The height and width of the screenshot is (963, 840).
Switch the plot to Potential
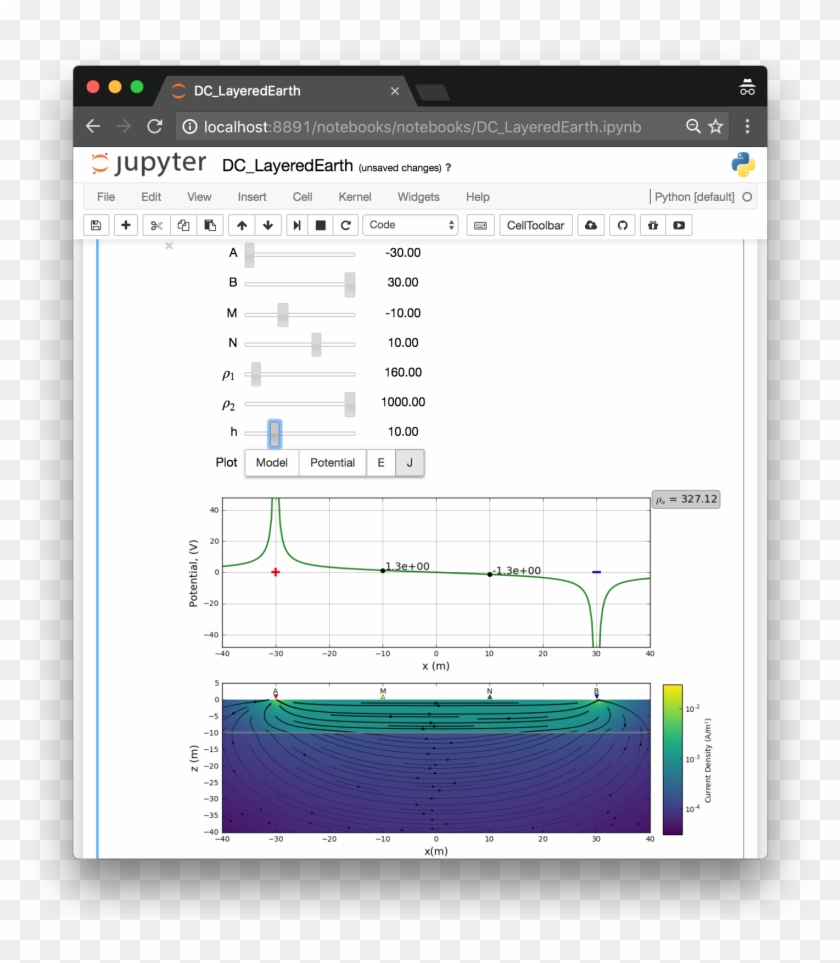coord(332,462)
